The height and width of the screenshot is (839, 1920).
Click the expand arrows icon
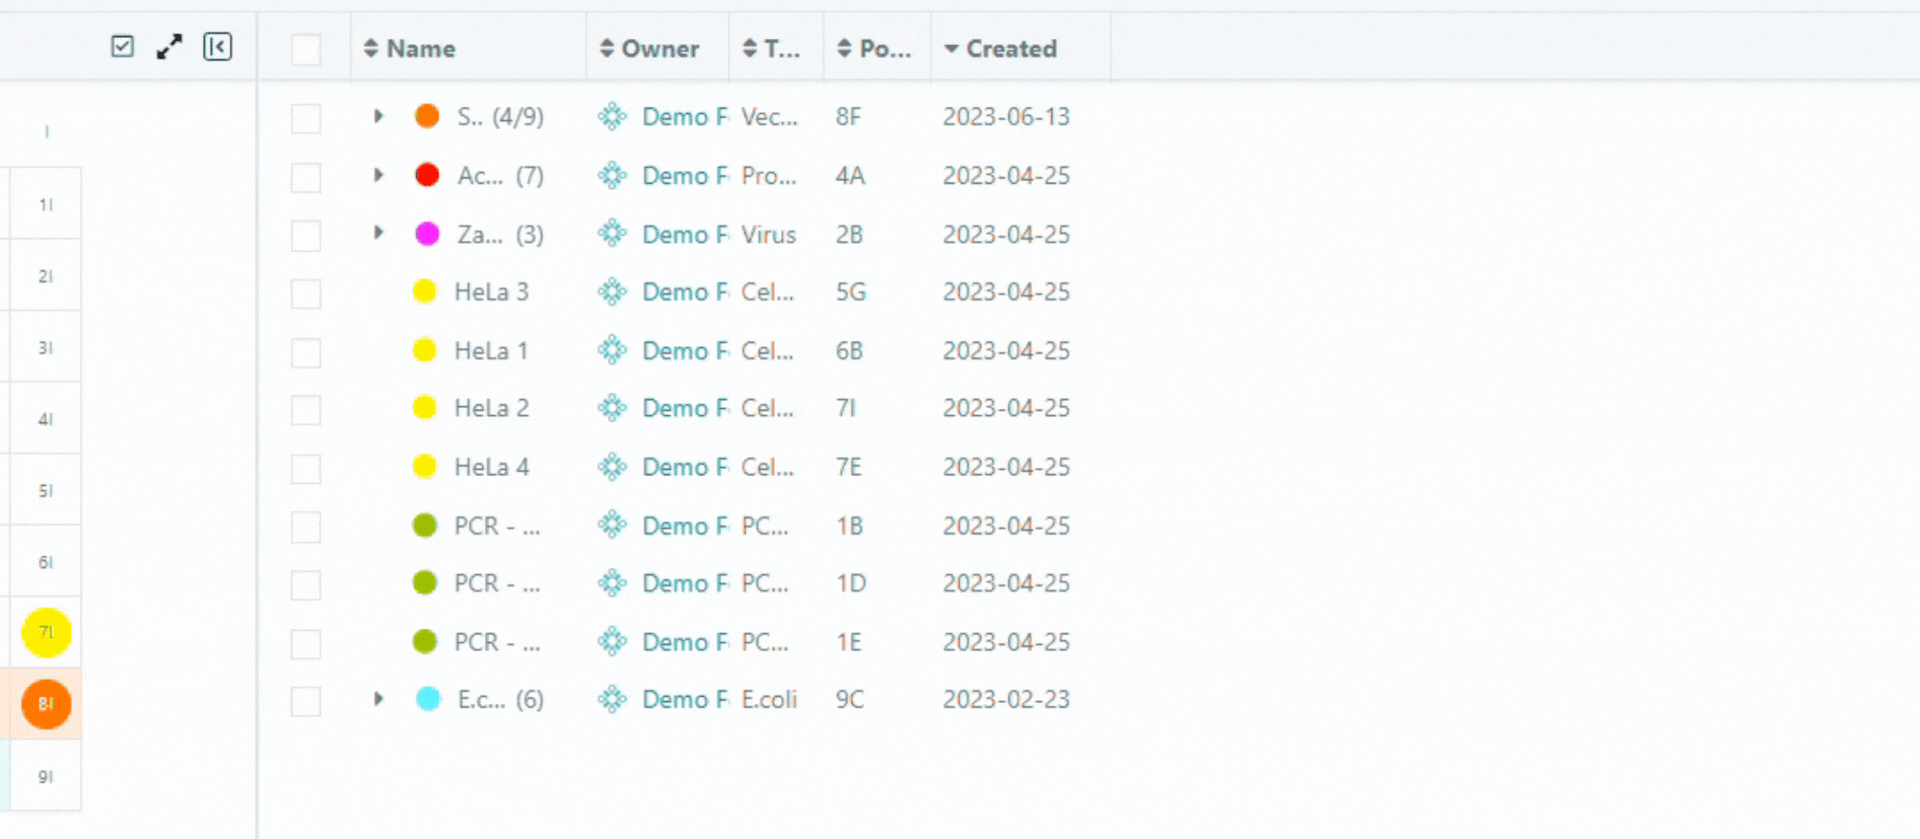169,47
